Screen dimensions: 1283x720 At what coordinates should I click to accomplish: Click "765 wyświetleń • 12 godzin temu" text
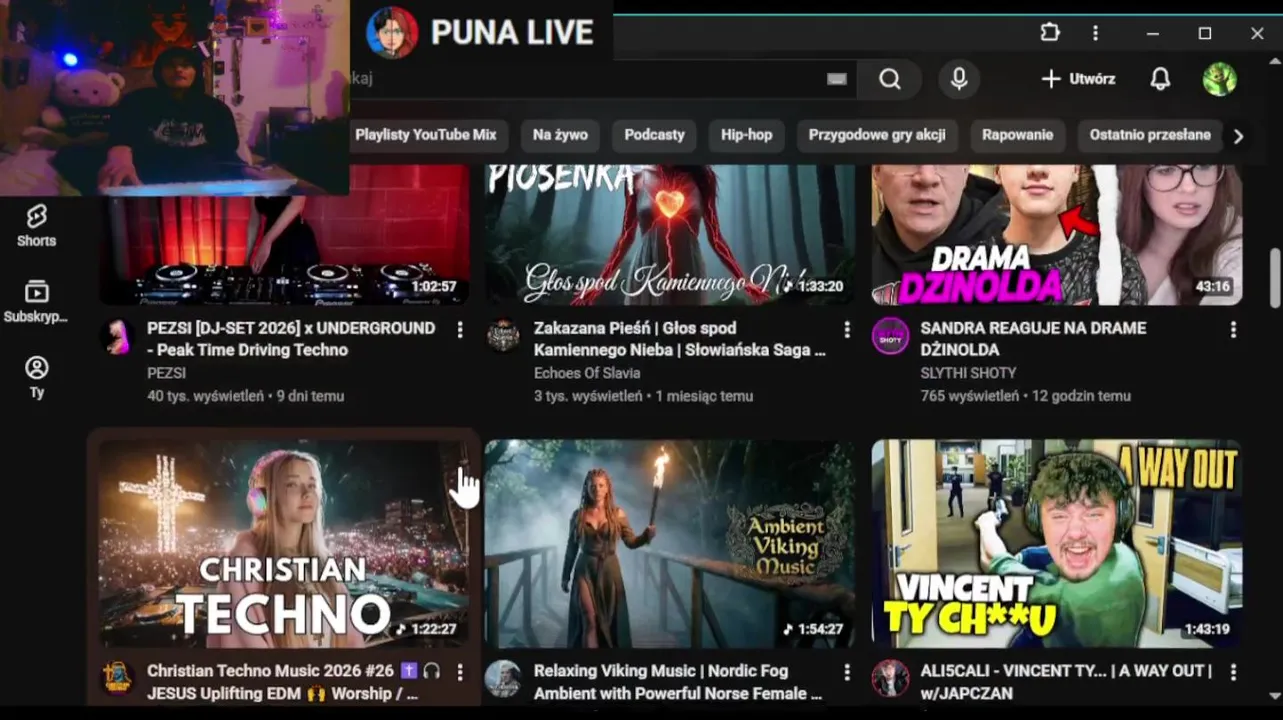pyautogui.click(x=1025, y=396)
